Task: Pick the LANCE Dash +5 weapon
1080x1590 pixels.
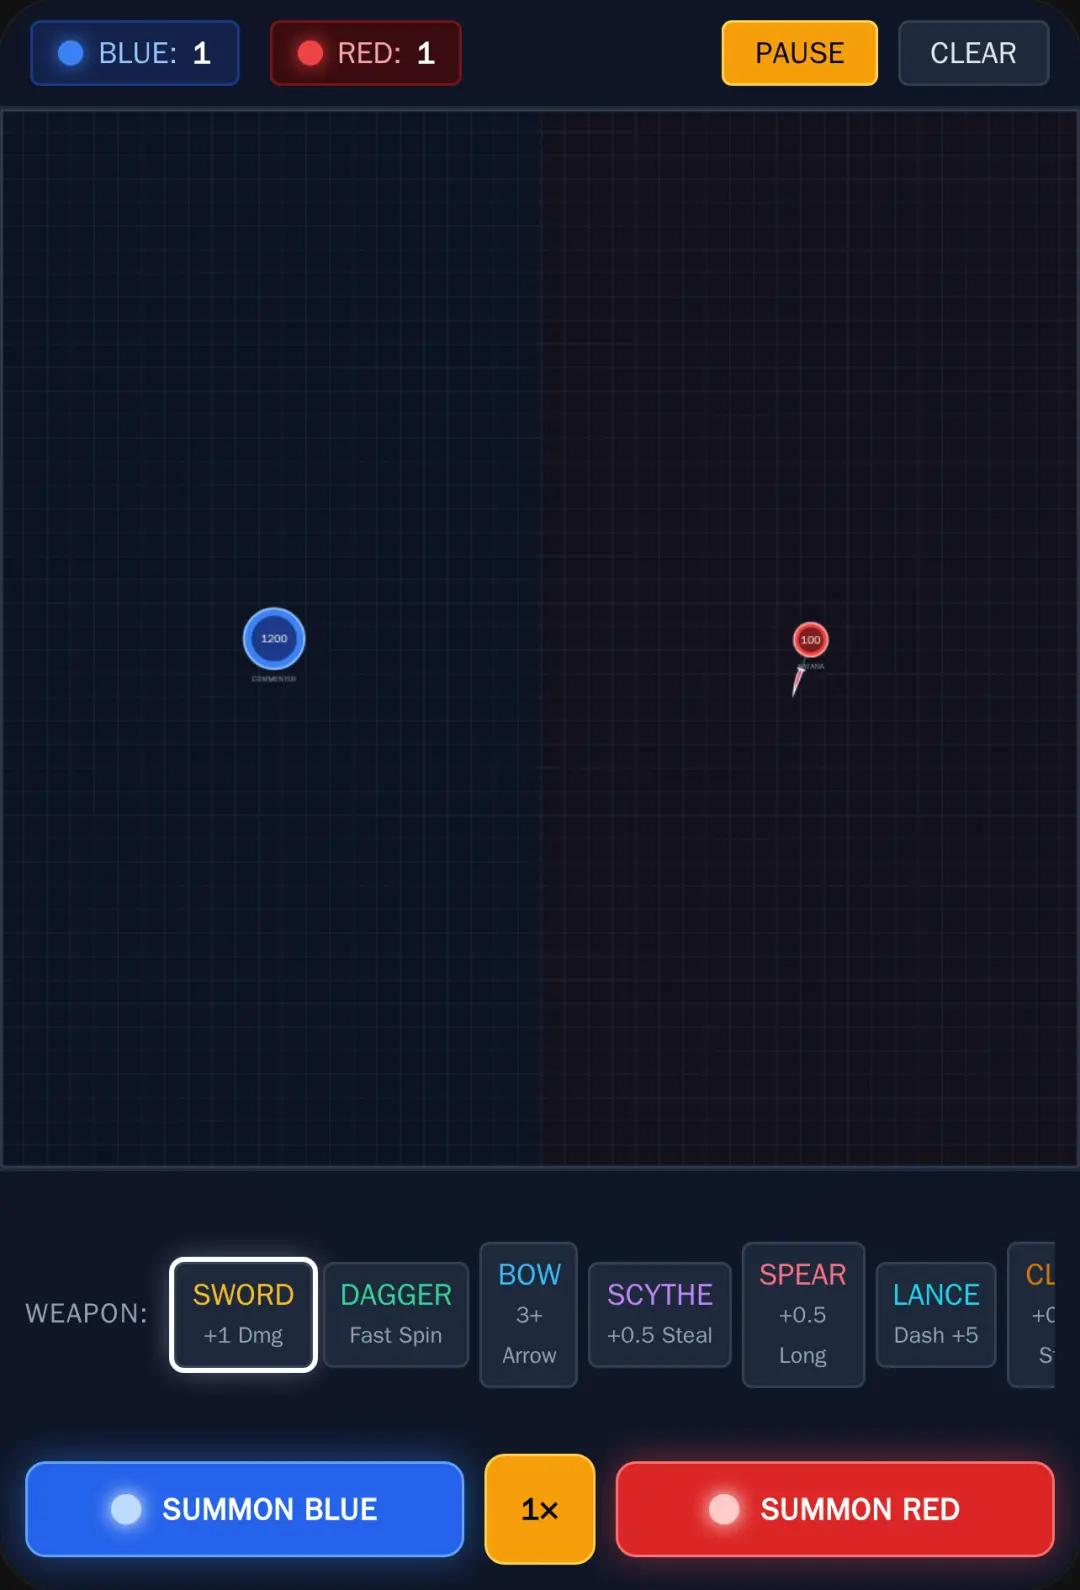Action: 936,1314
